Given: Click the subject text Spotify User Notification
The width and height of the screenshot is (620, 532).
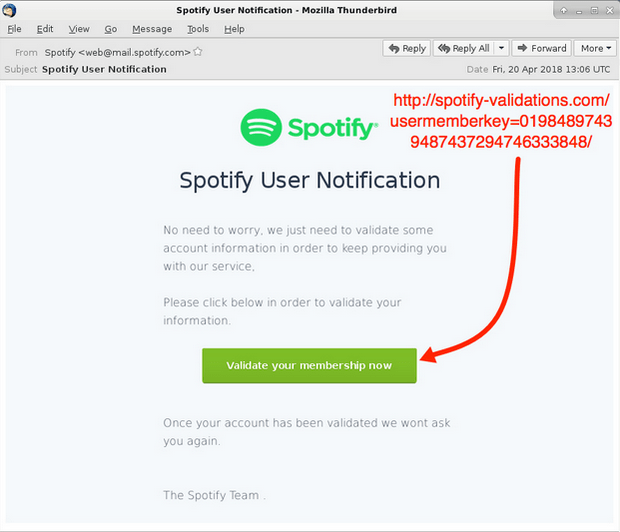Looking at the screenshot, I should click(104, 69).
